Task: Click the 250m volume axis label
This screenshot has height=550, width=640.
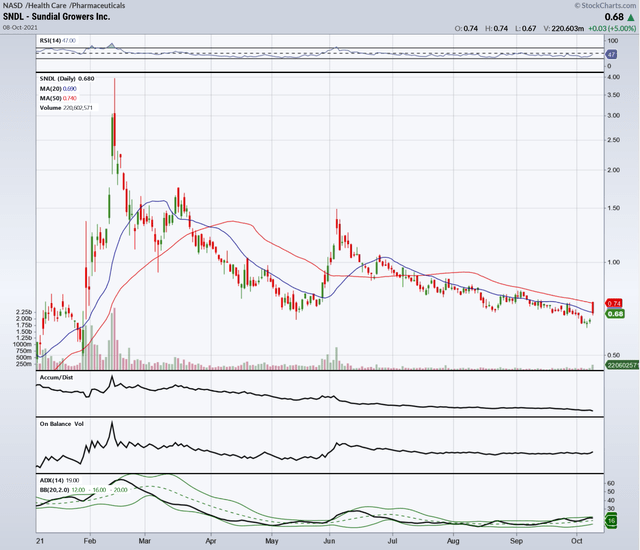Action: [24, 364]
